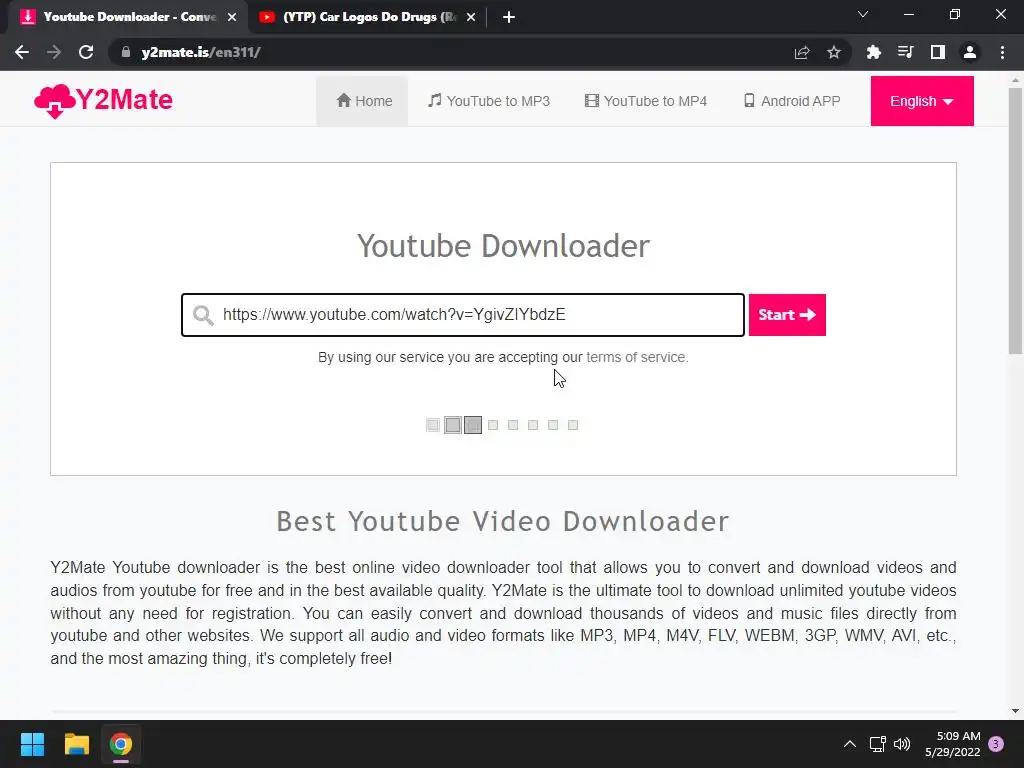Toggle the Chrome side panel icon
The height and width of the screenshot is (768, 1024).
tap(938, 52)
